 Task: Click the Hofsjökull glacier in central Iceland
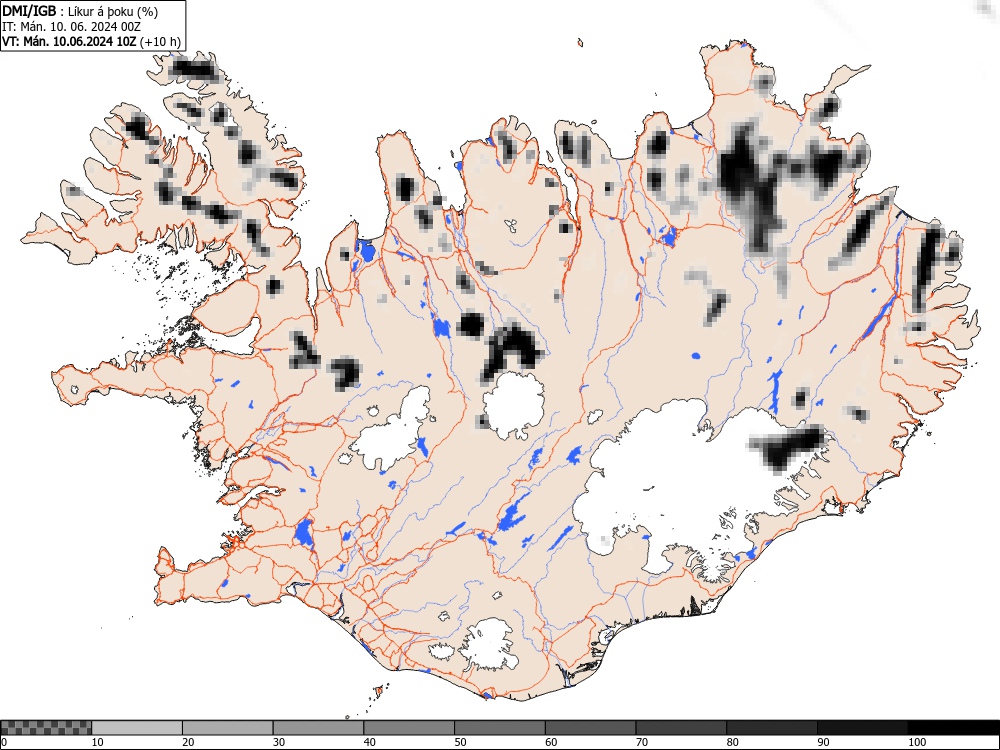coord(514,406)
